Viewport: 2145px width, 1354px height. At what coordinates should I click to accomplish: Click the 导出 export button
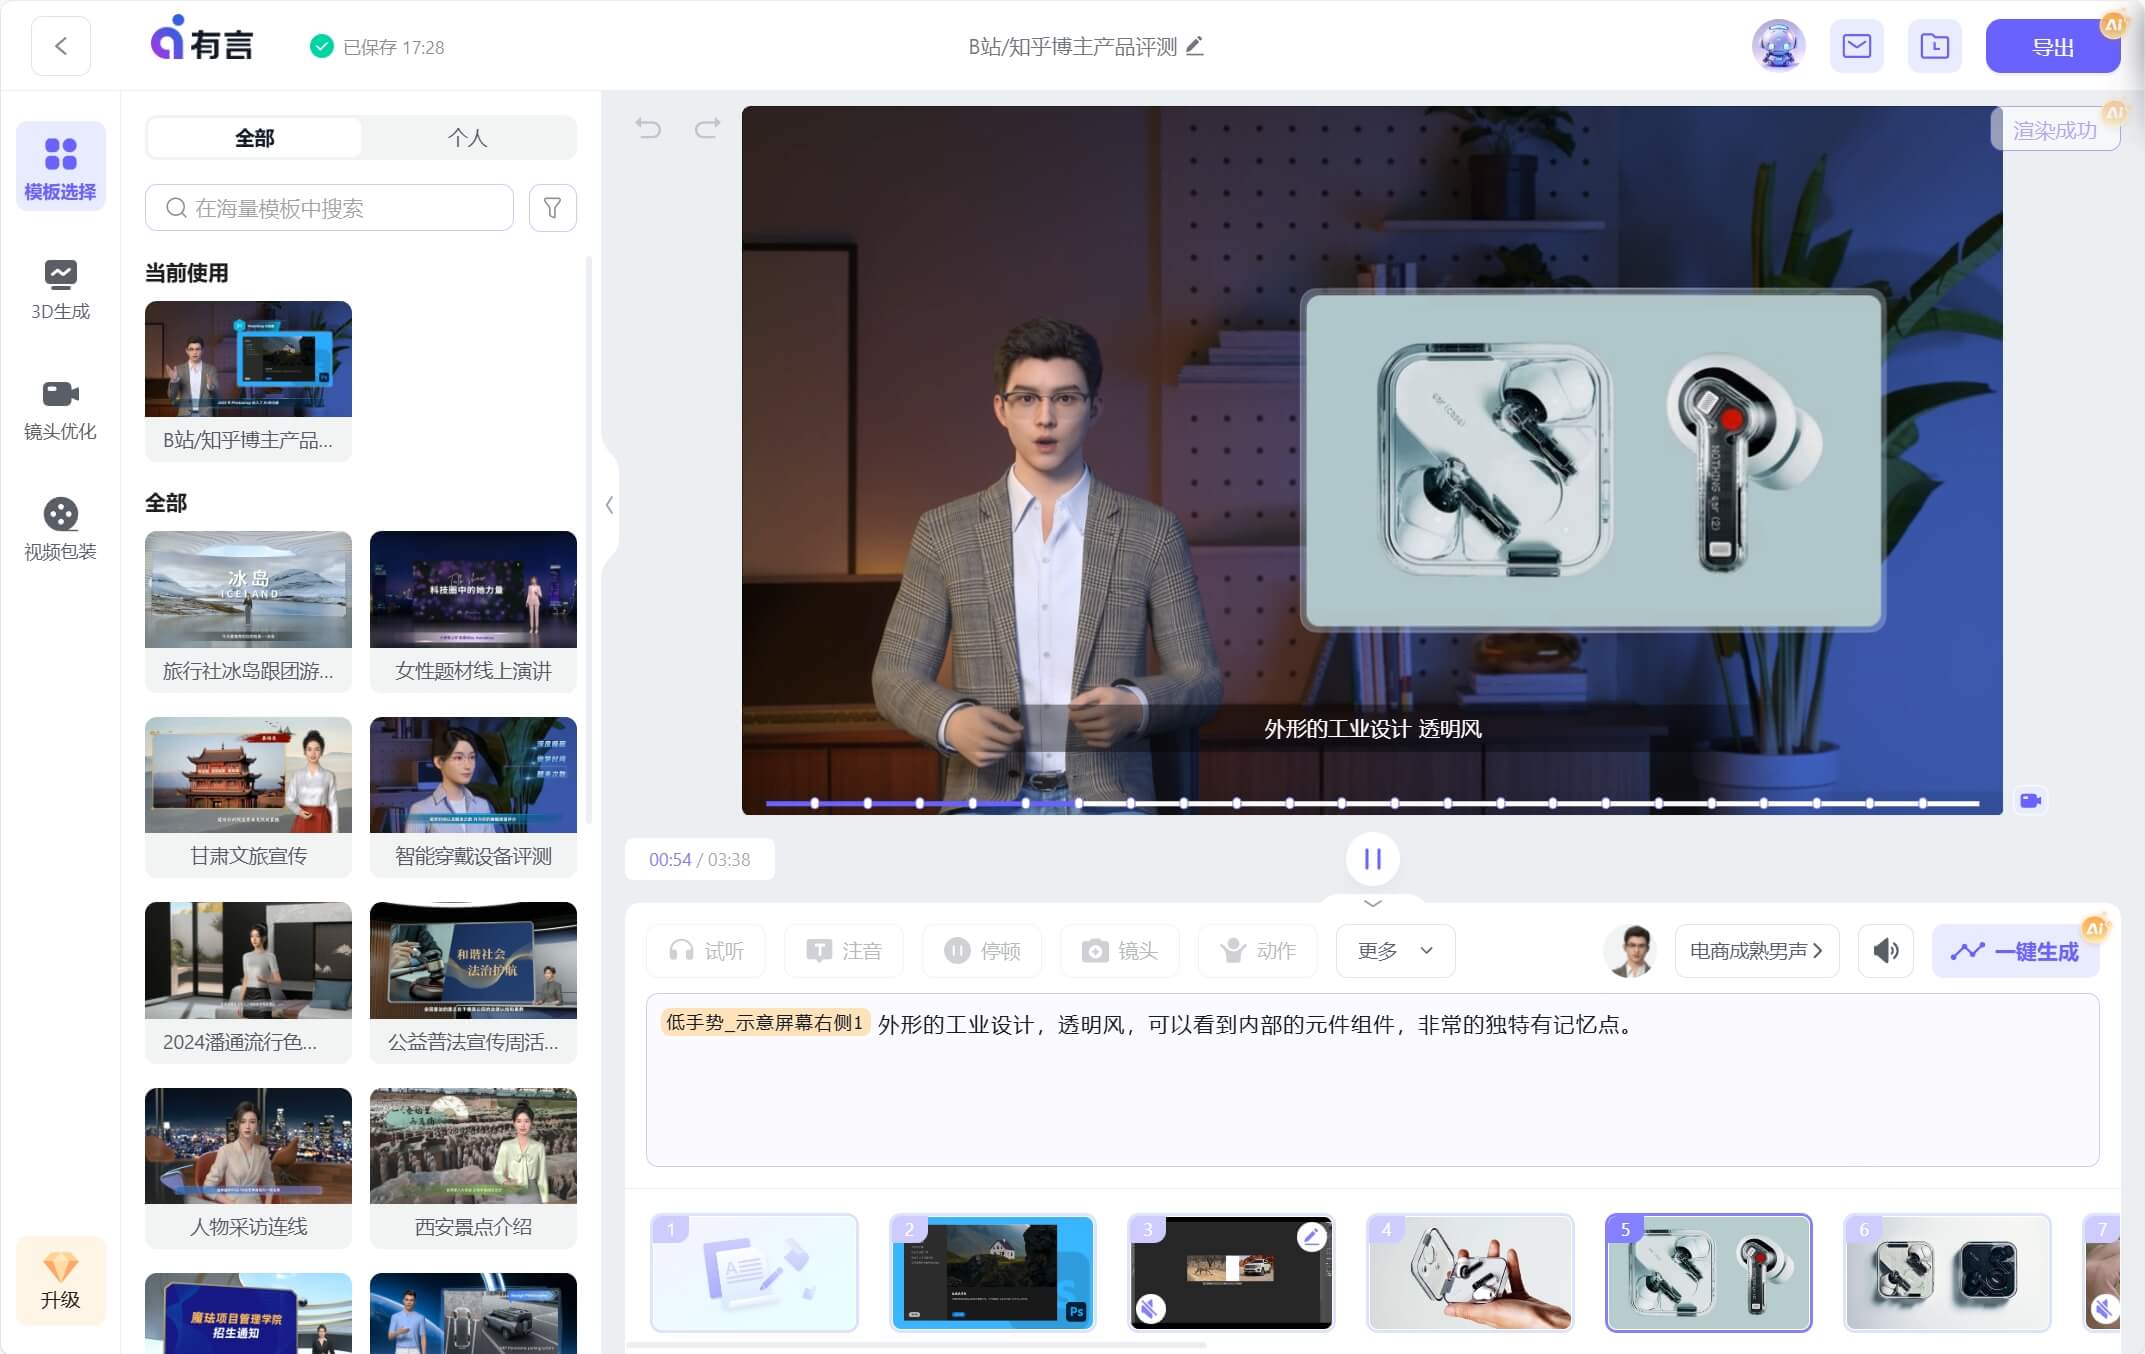click(x=2052, y=46)
